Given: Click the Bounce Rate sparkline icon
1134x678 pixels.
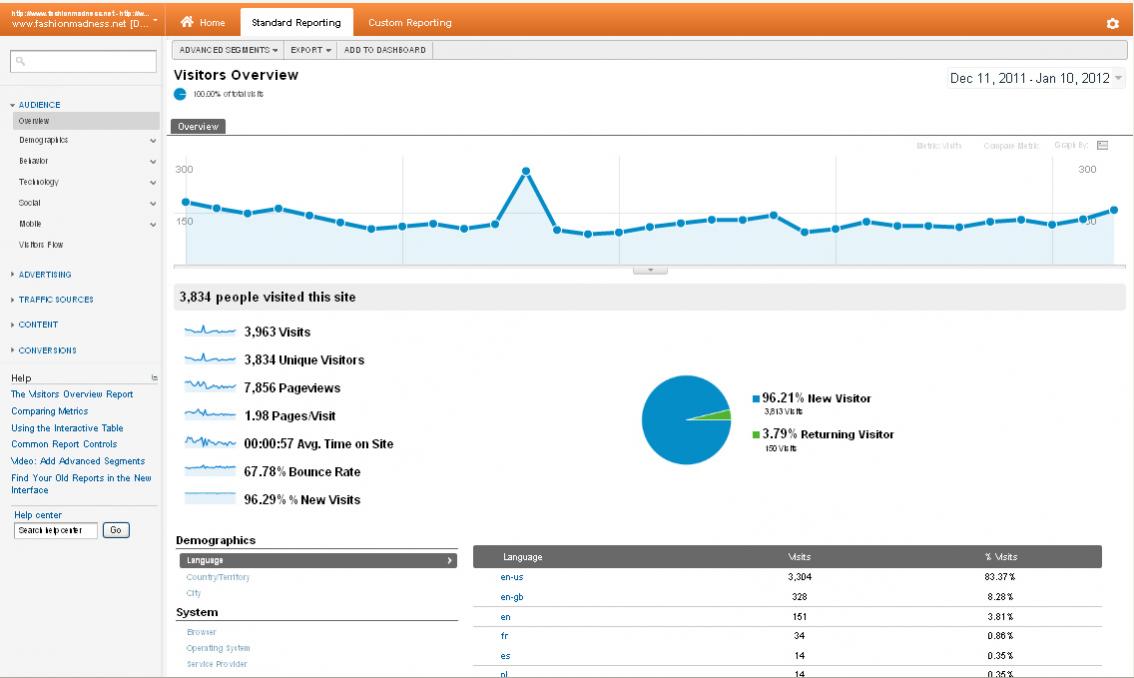Looking at the screenshot, I should tap(210, 470).
